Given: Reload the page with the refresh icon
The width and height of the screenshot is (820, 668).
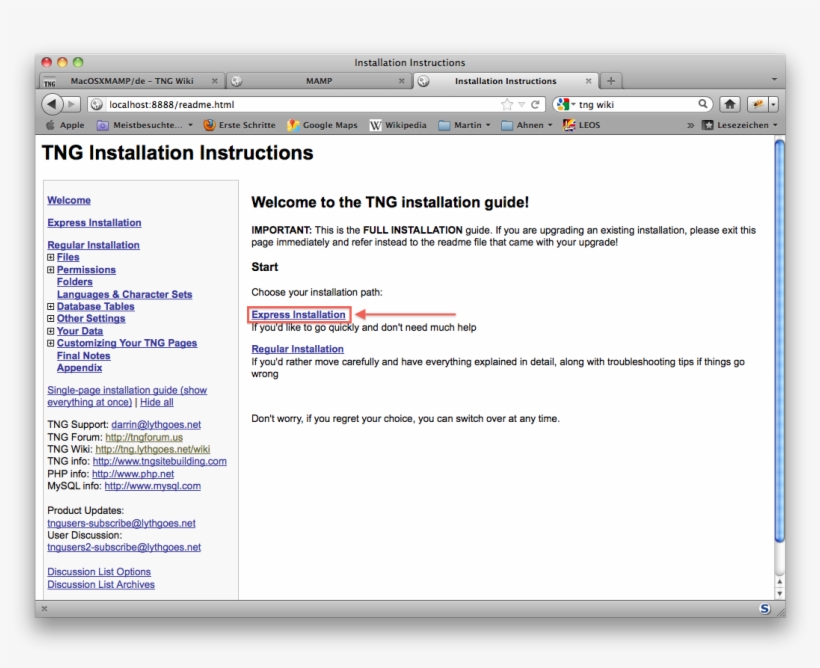Looking at the screenshot, I should pyautogui.click(x=535, y=105).
